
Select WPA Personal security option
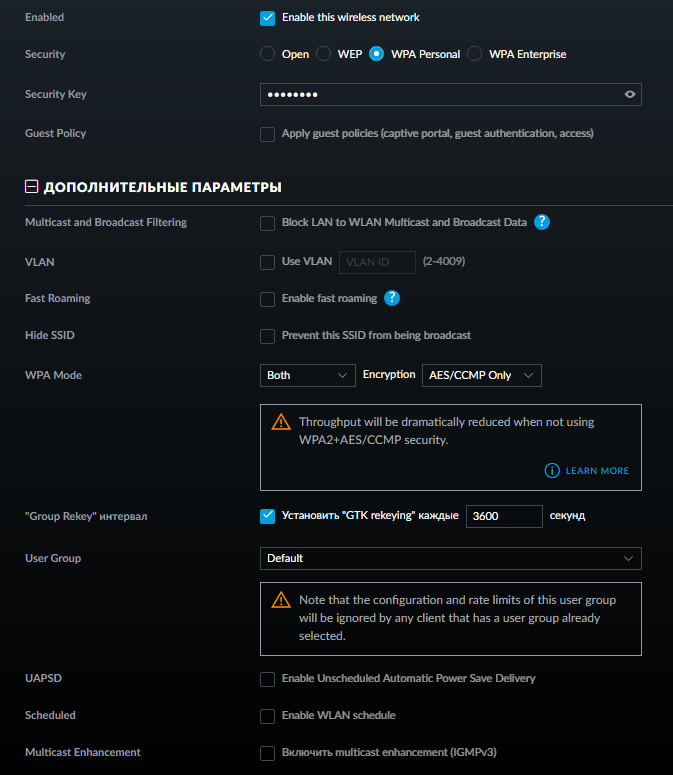tap(376, 54)
